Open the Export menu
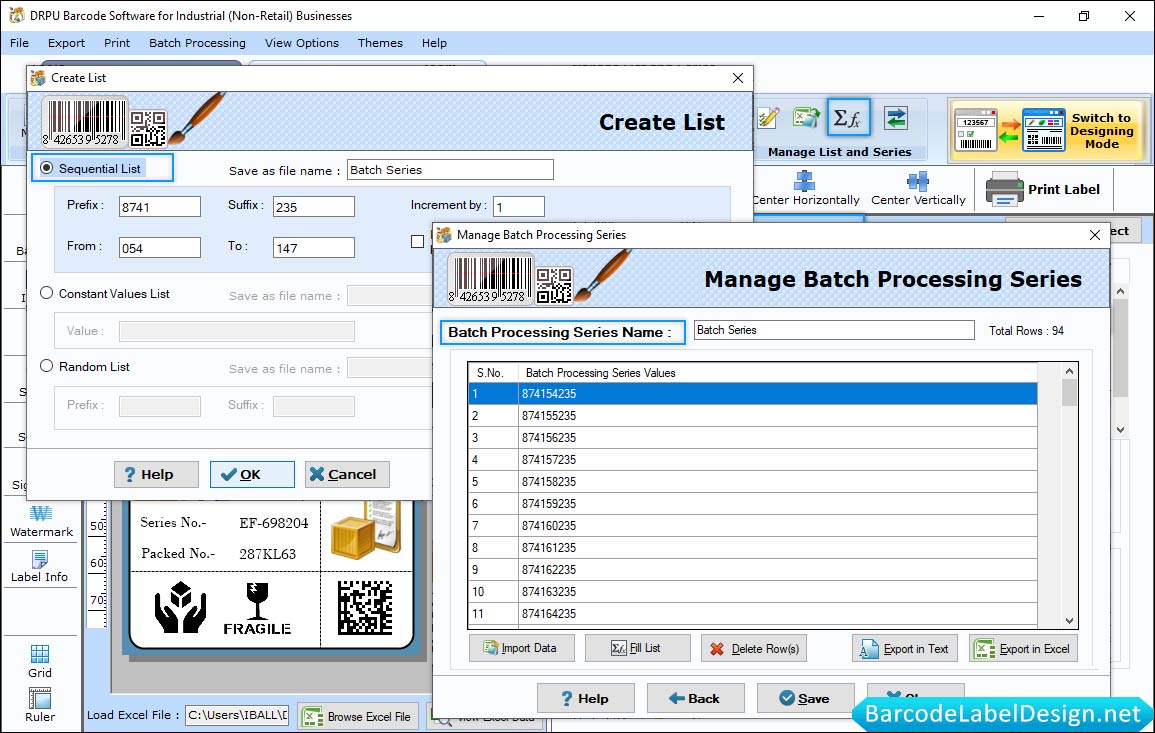 [x=66, y=43]
